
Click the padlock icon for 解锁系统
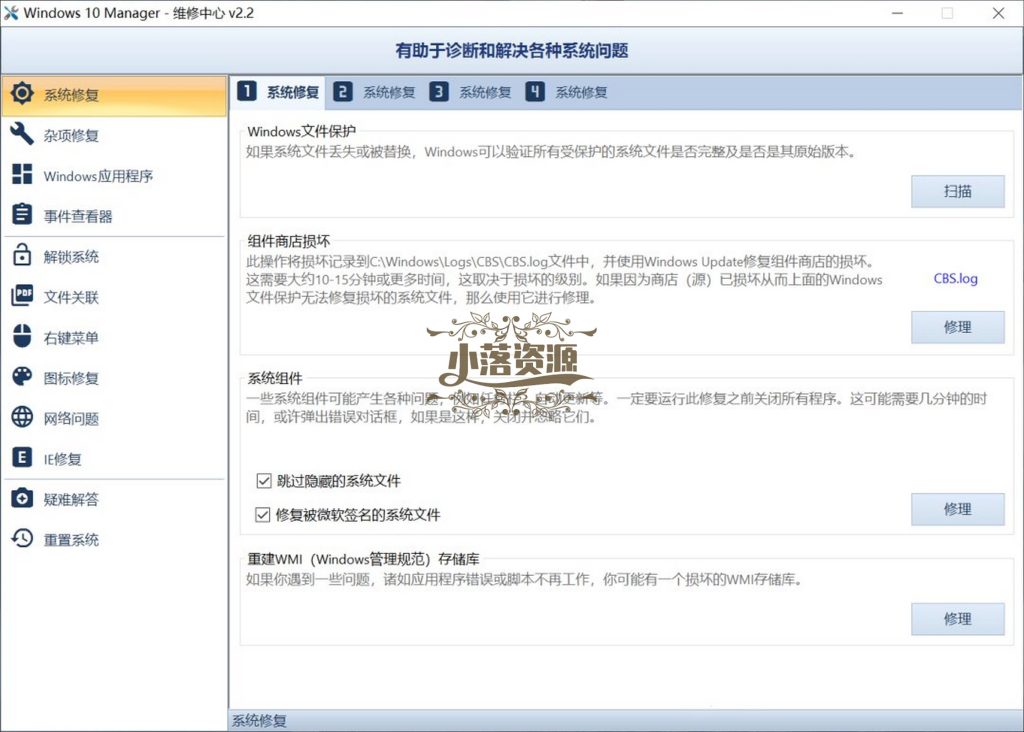(x=22, y=255)
